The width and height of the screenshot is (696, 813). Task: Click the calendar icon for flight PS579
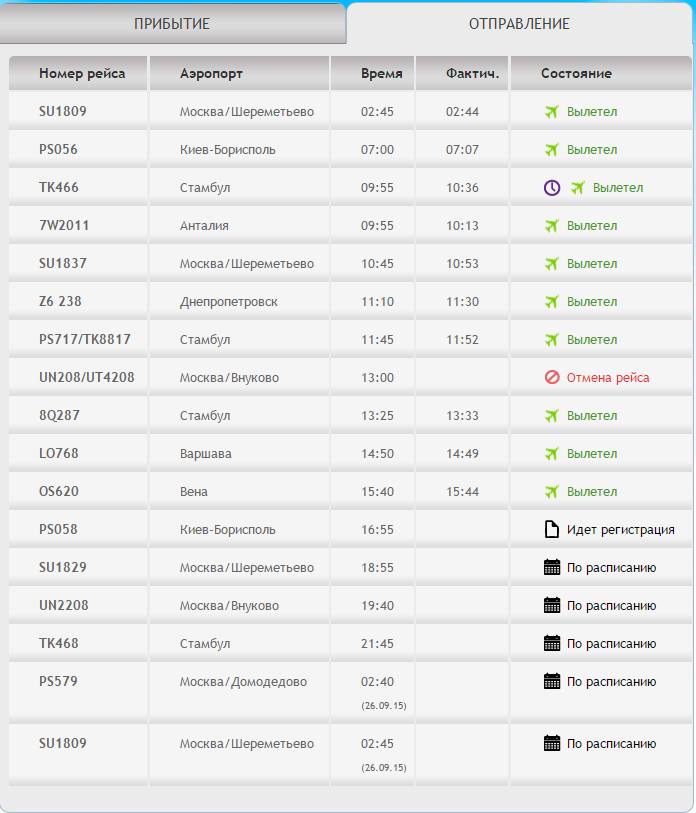click(x=552, y=682)
